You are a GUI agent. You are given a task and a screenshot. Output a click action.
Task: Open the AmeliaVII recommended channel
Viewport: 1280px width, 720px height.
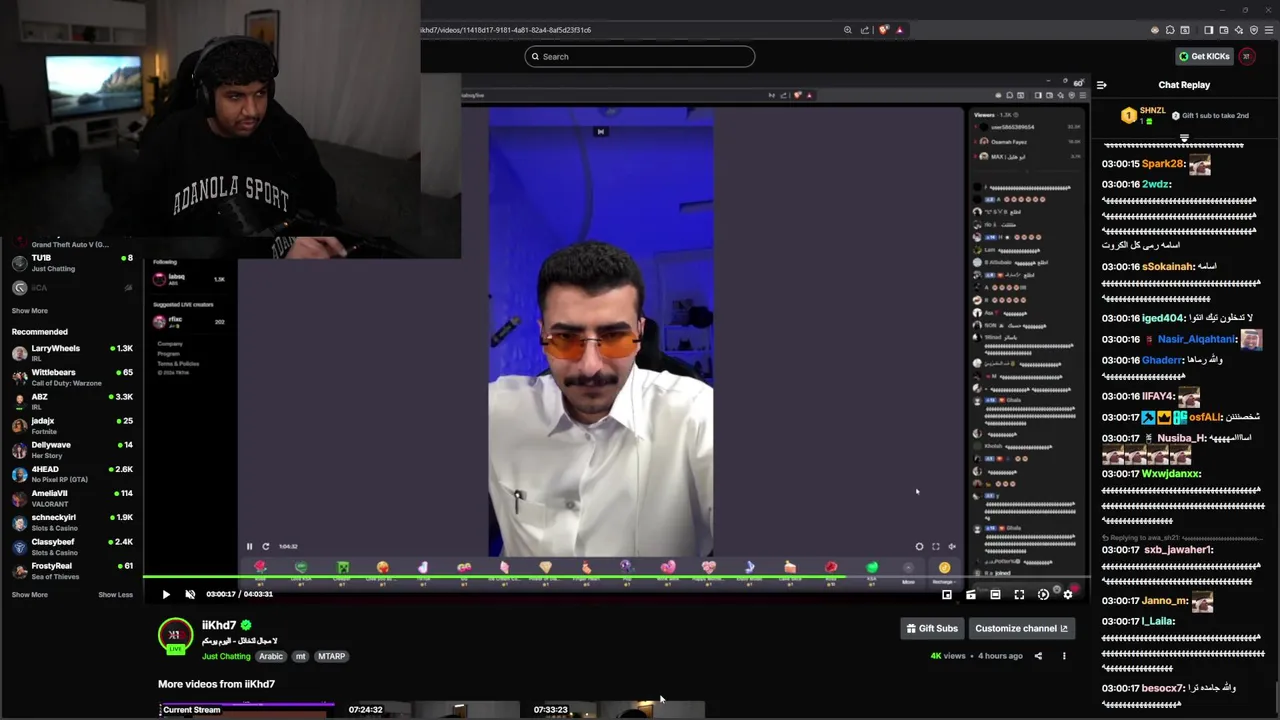coord(72,498)
